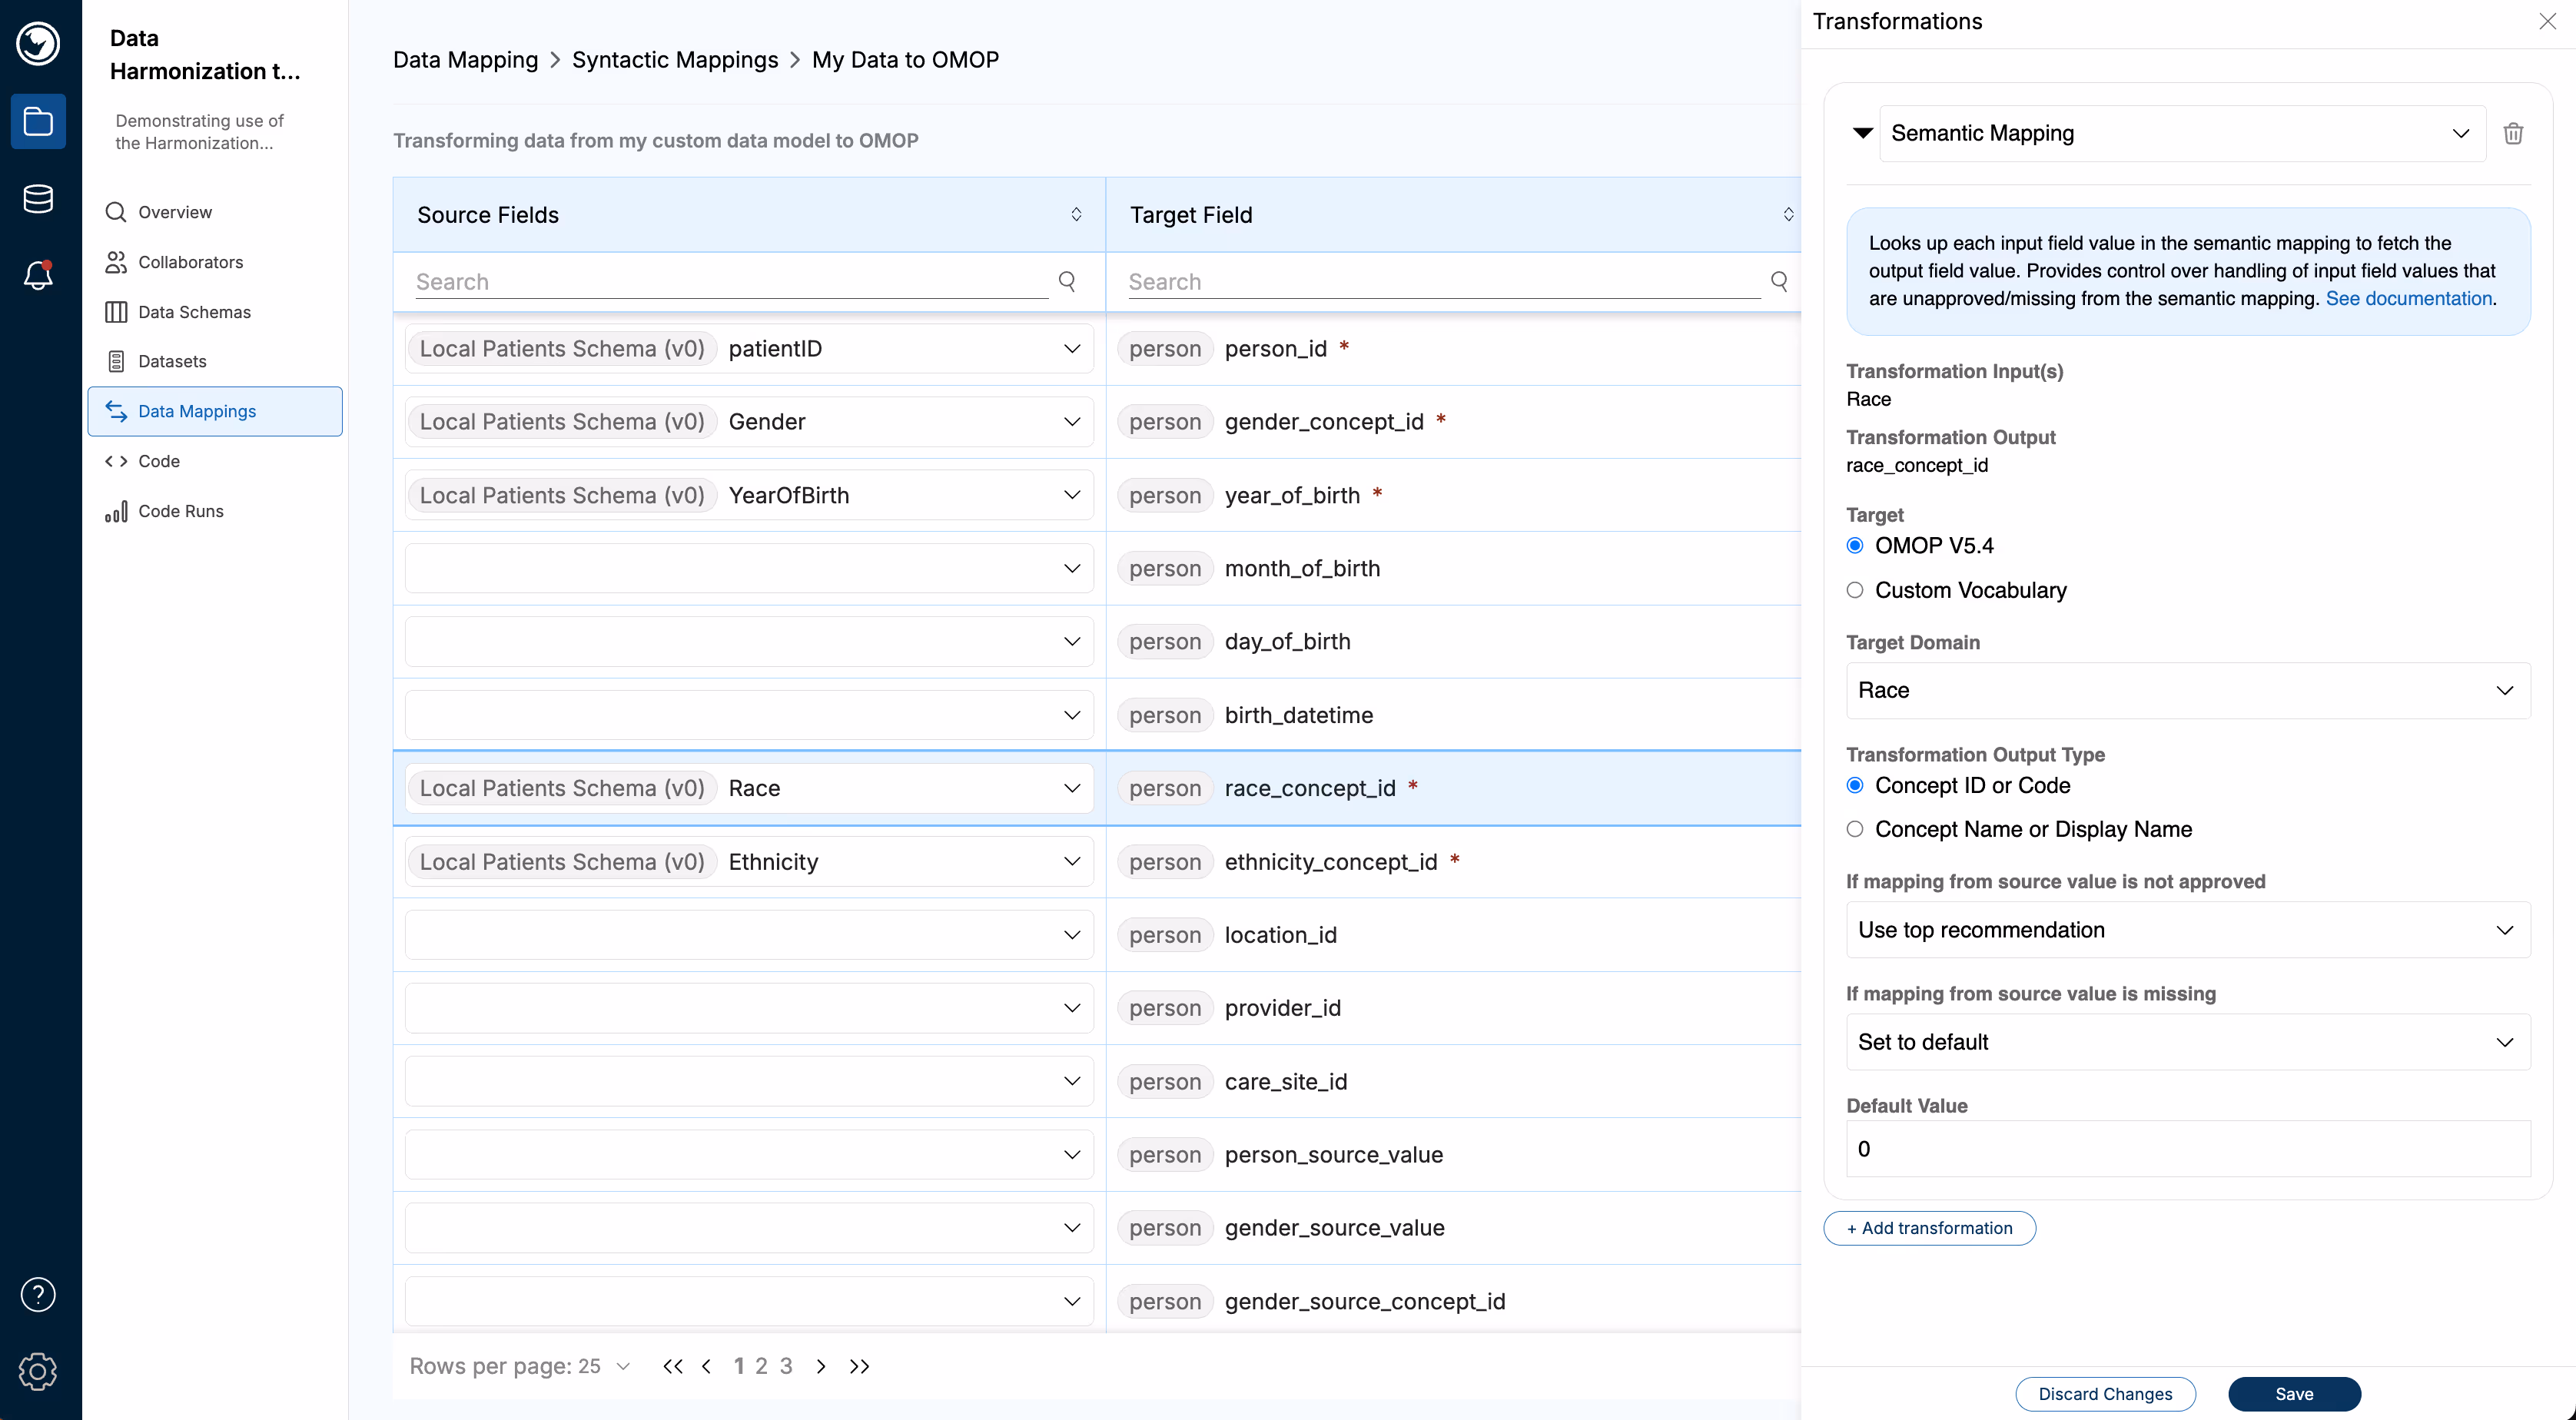Screen dimensions: 2576x1420
Task: Go to the previous page of rows
Action: pos(706,1366)
